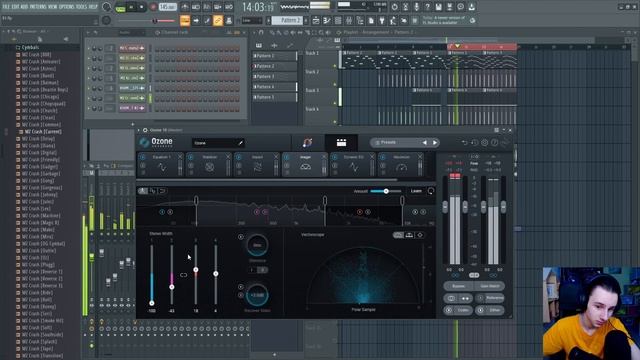640x360 pixels.
Task: Show the Channel rack via its toolbar icon
Action: pyautogui.click(x=338, y=20)
